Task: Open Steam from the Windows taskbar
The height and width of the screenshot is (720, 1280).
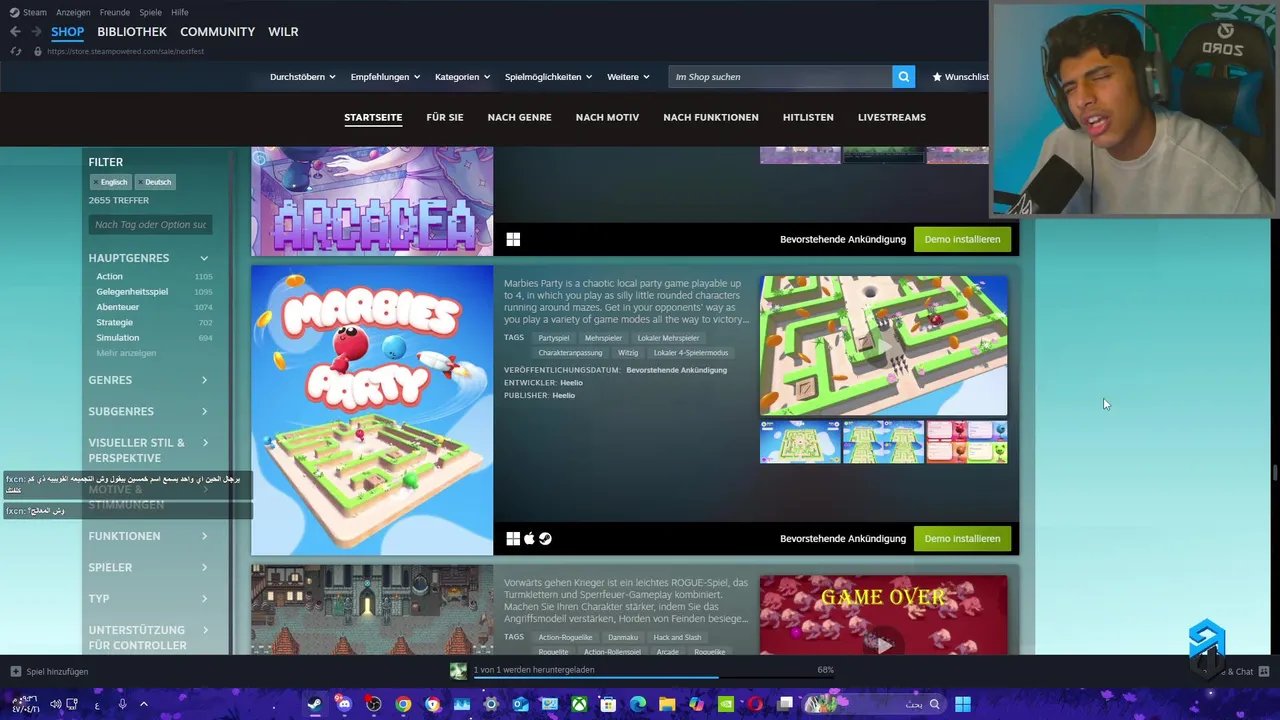Action: click(314, 704)
